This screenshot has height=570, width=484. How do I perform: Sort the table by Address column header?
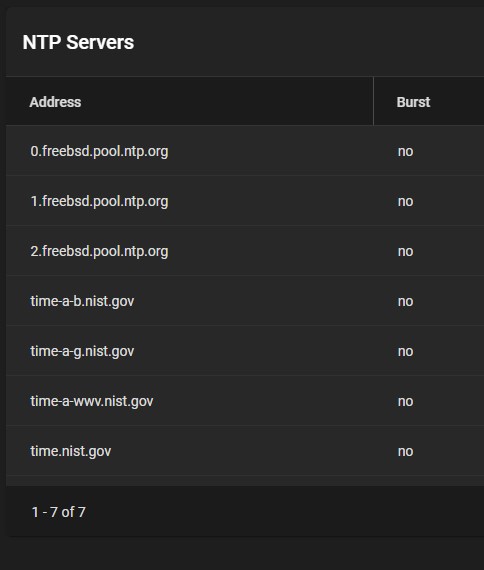click(x=55, y=102)
